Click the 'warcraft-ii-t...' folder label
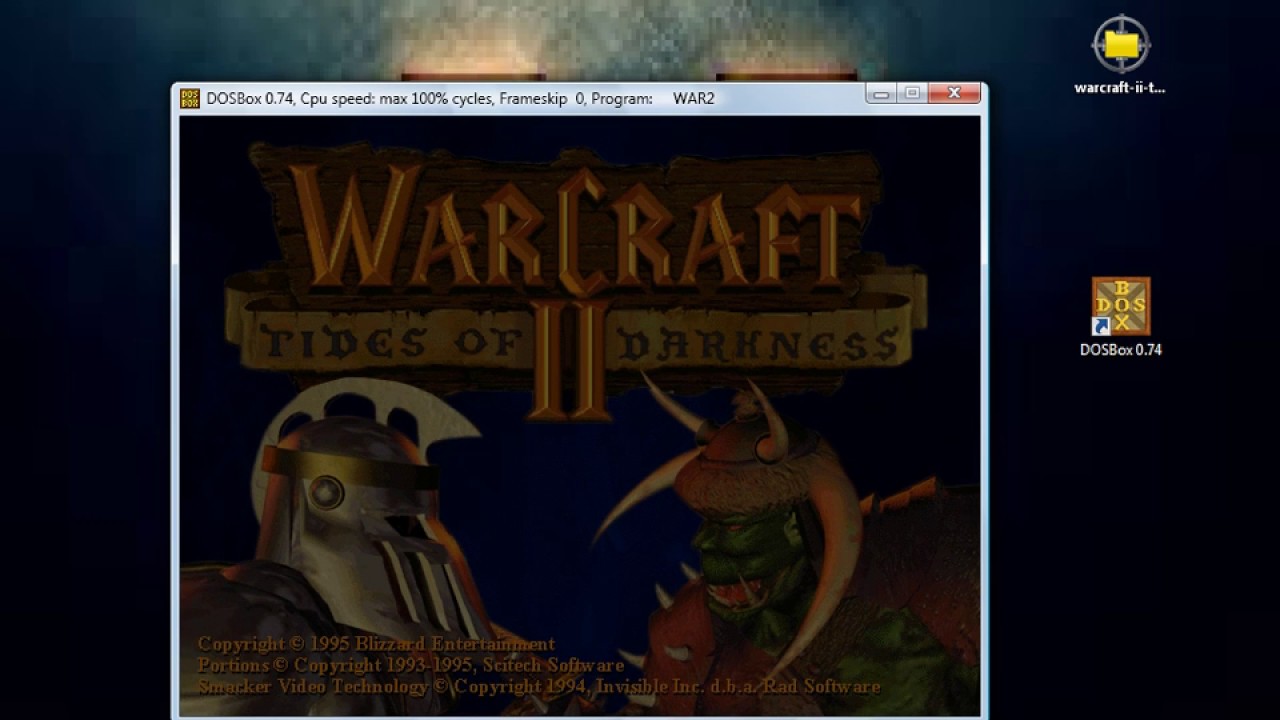The width and height of the screenshot is (1280, 720). tap(1120, 87)
